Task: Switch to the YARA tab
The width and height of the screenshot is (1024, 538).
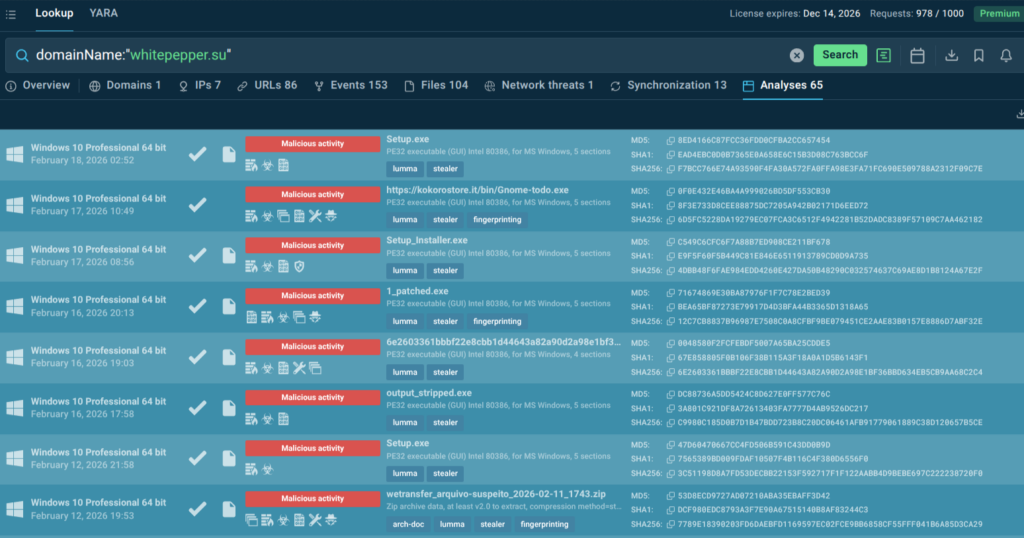Action: point(103,13)
